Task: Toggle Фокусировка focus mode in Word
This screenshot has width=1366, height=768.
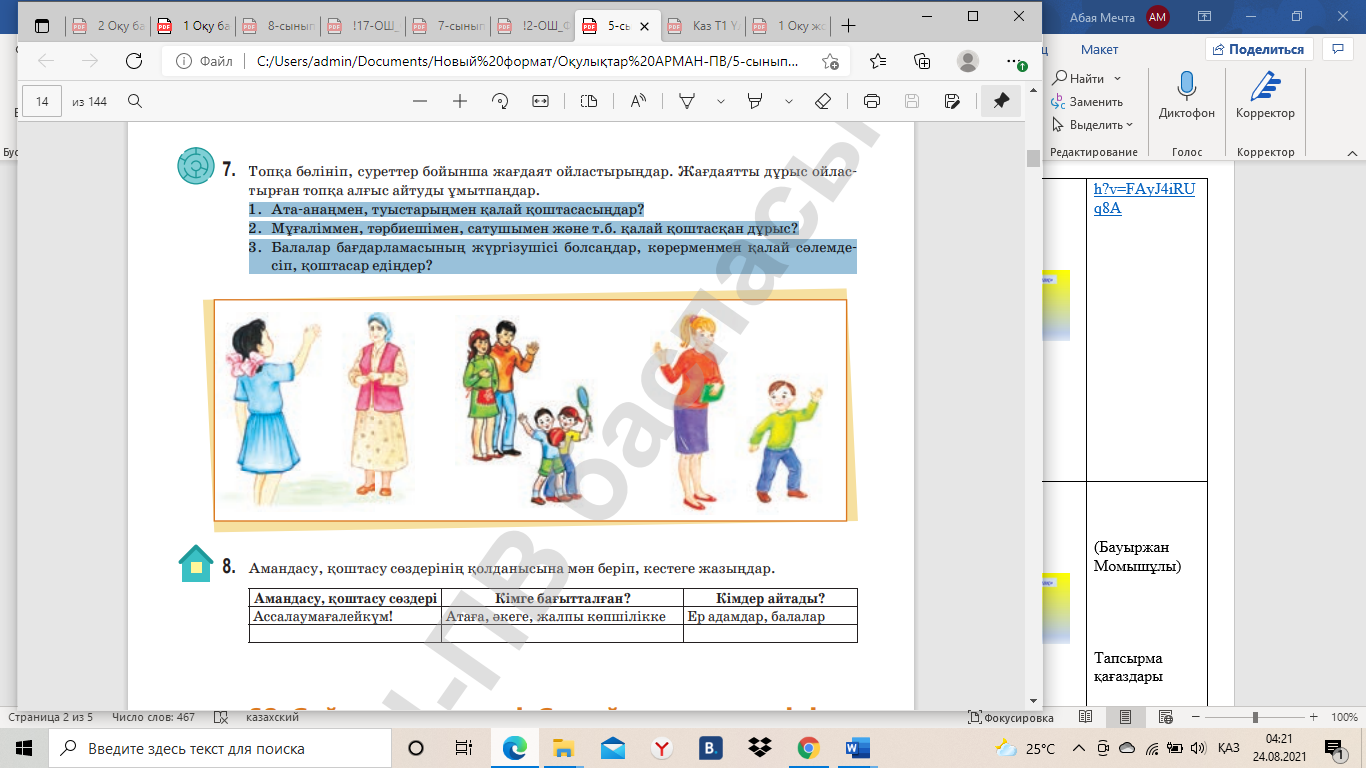Action: tap(1011, 718)
